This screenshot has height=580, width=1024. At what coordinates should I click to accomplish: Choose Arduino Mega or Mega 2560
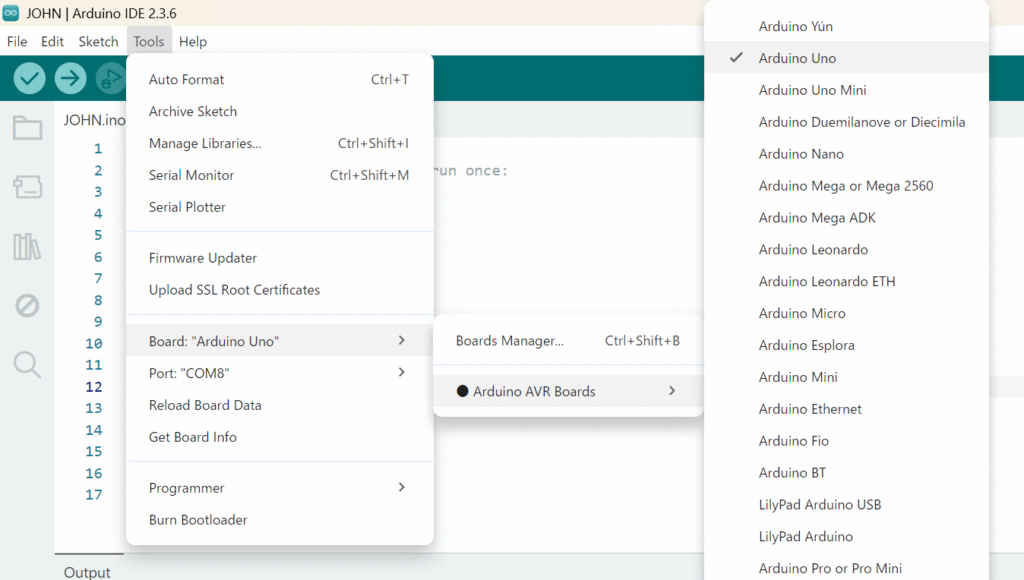(x=846, y=186)
